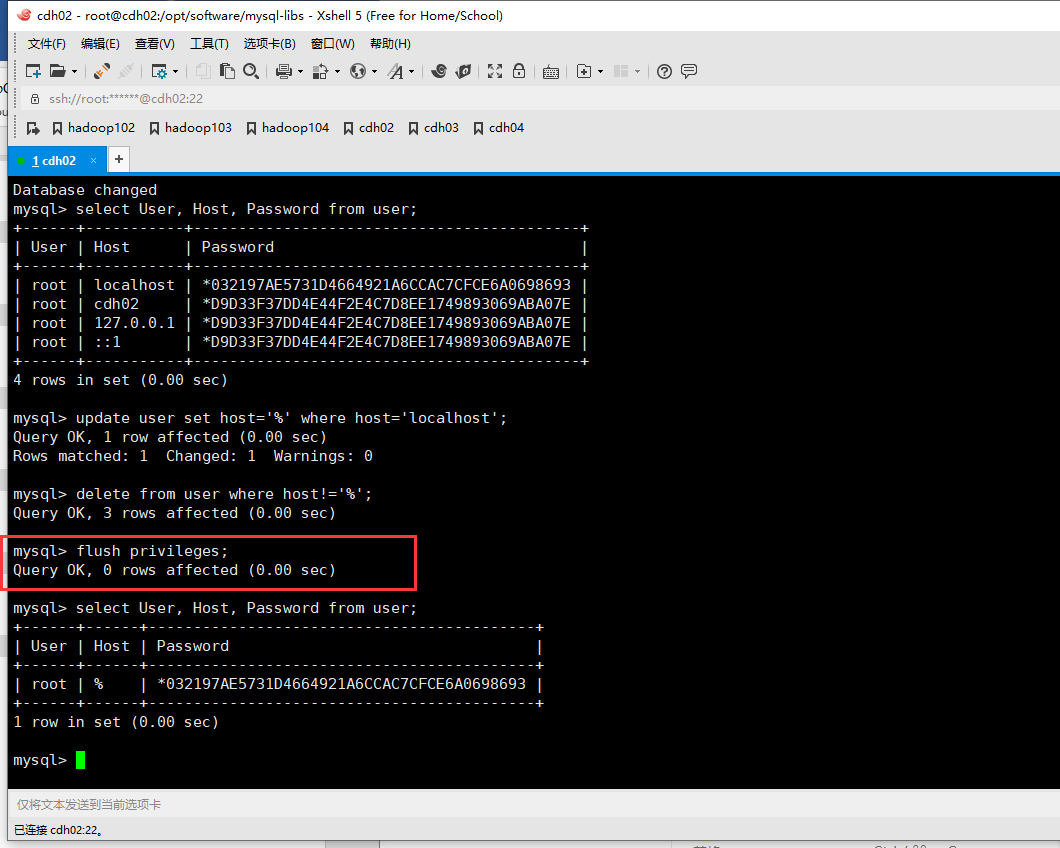Image resolution: width=1060 pixels, height=848 pixels.
Task: Click the Paste clipboard icon
Action: (x=227, y=71)
